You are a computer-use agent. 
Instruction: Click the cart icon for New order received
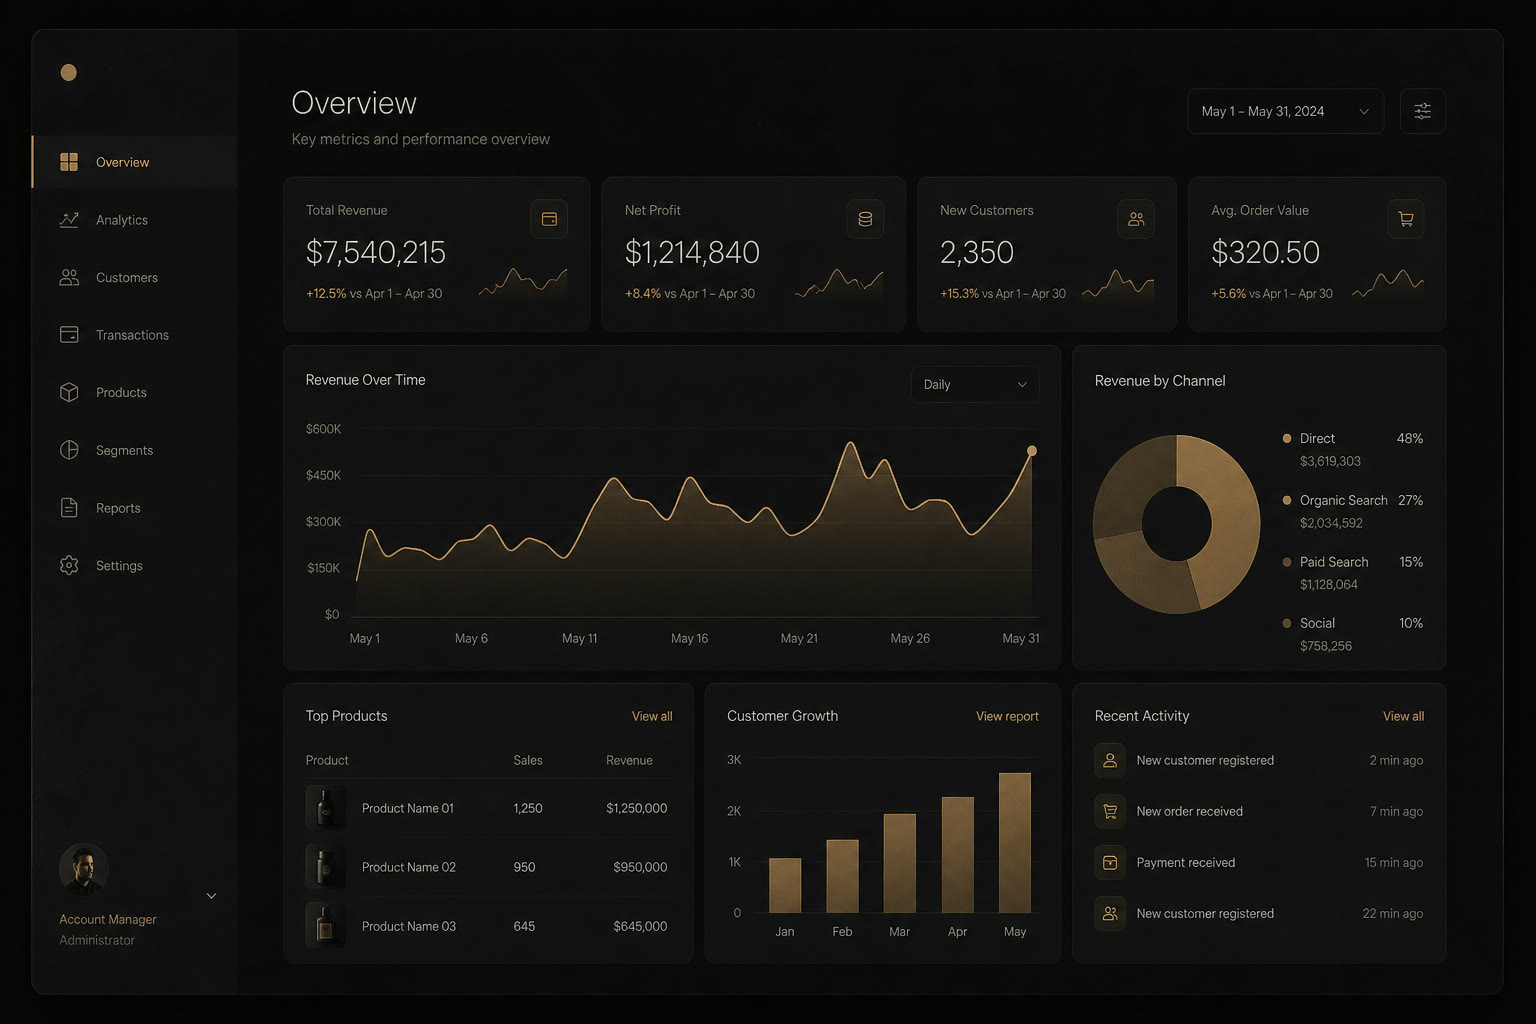[x=1110, y=811]
